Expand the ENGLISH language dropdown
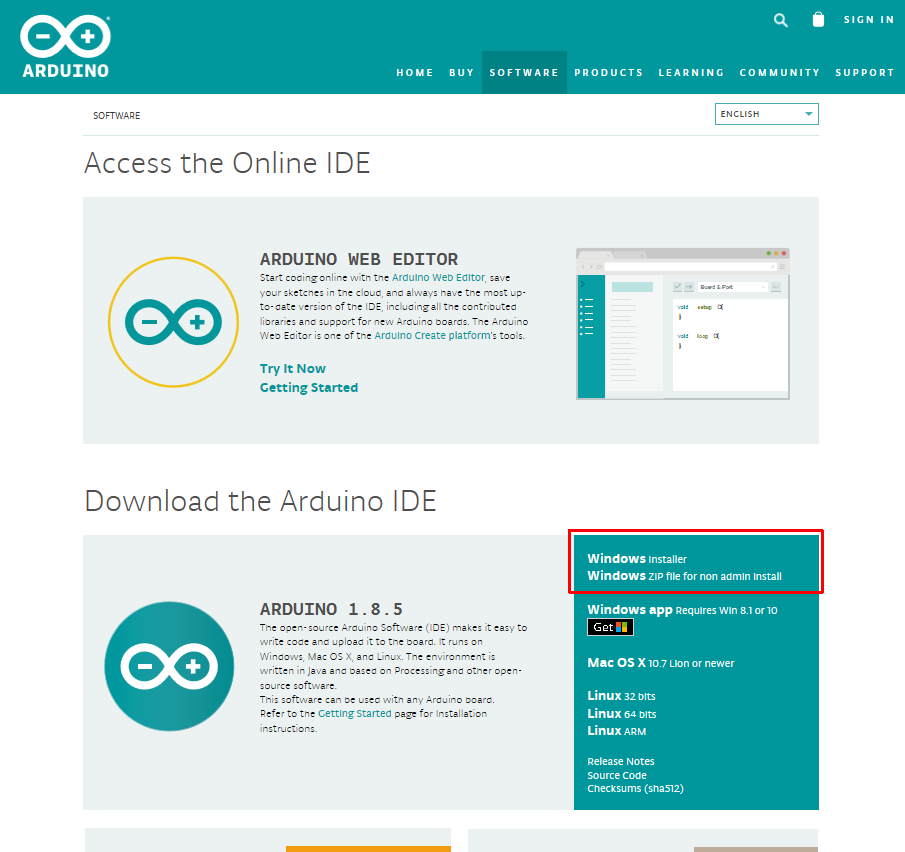 click(766, 114)
